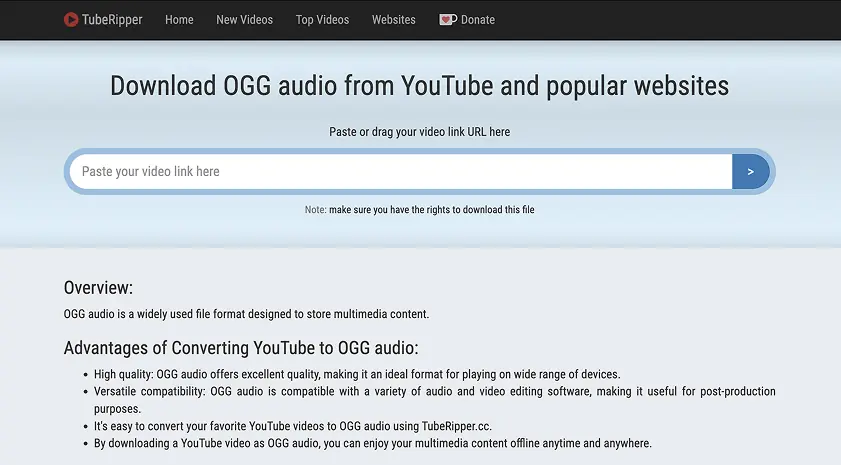Click the 'Versatile compatibility' bullet point
Screen dimensions: 841x465
(x=430, y=391)
